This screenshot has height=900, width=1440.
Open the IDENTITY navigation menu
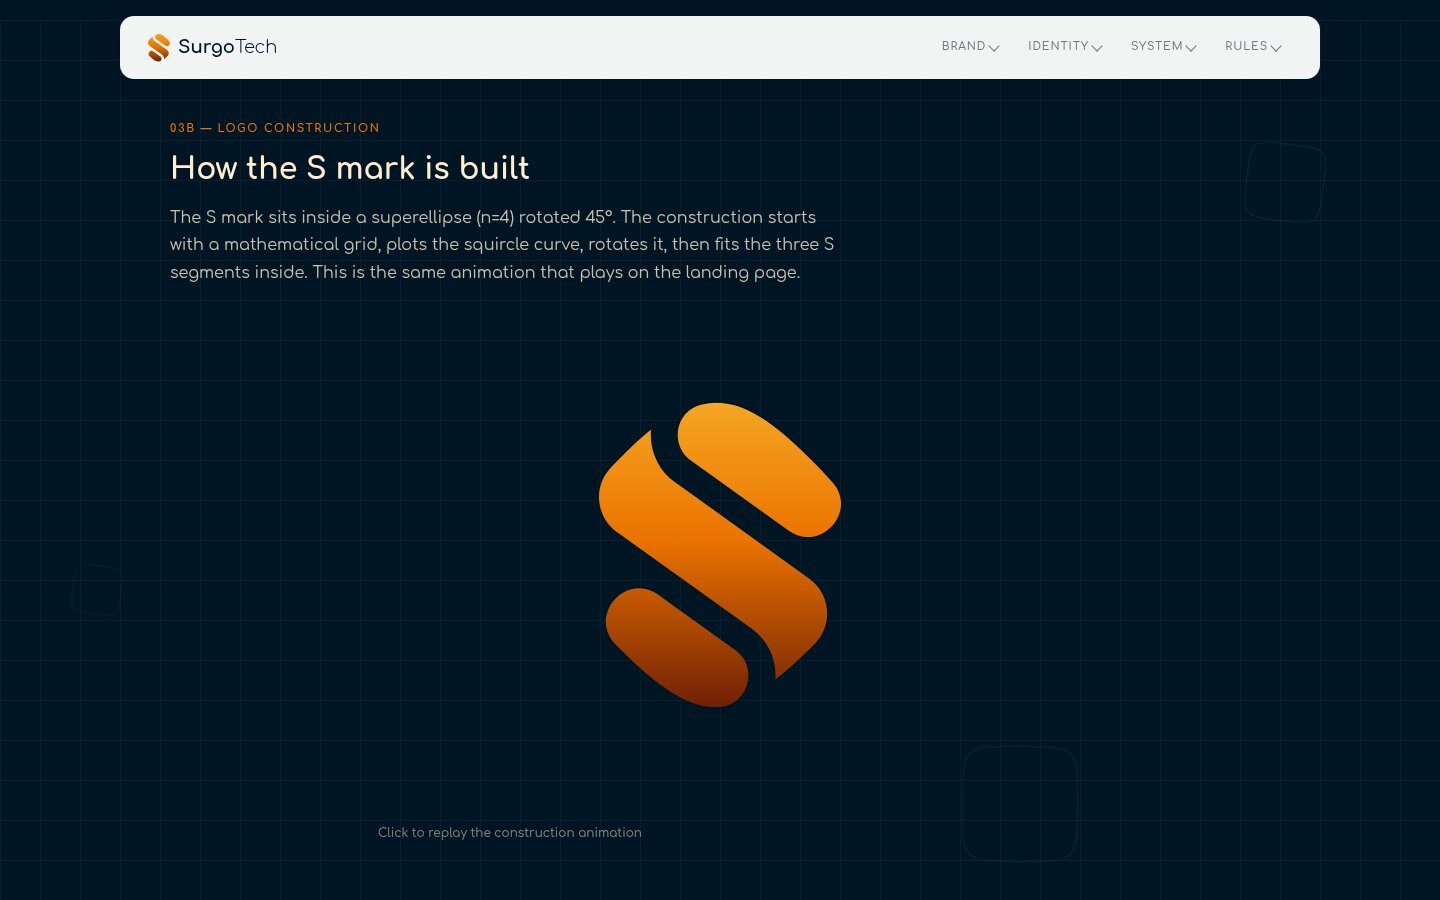coord(1065,47)
